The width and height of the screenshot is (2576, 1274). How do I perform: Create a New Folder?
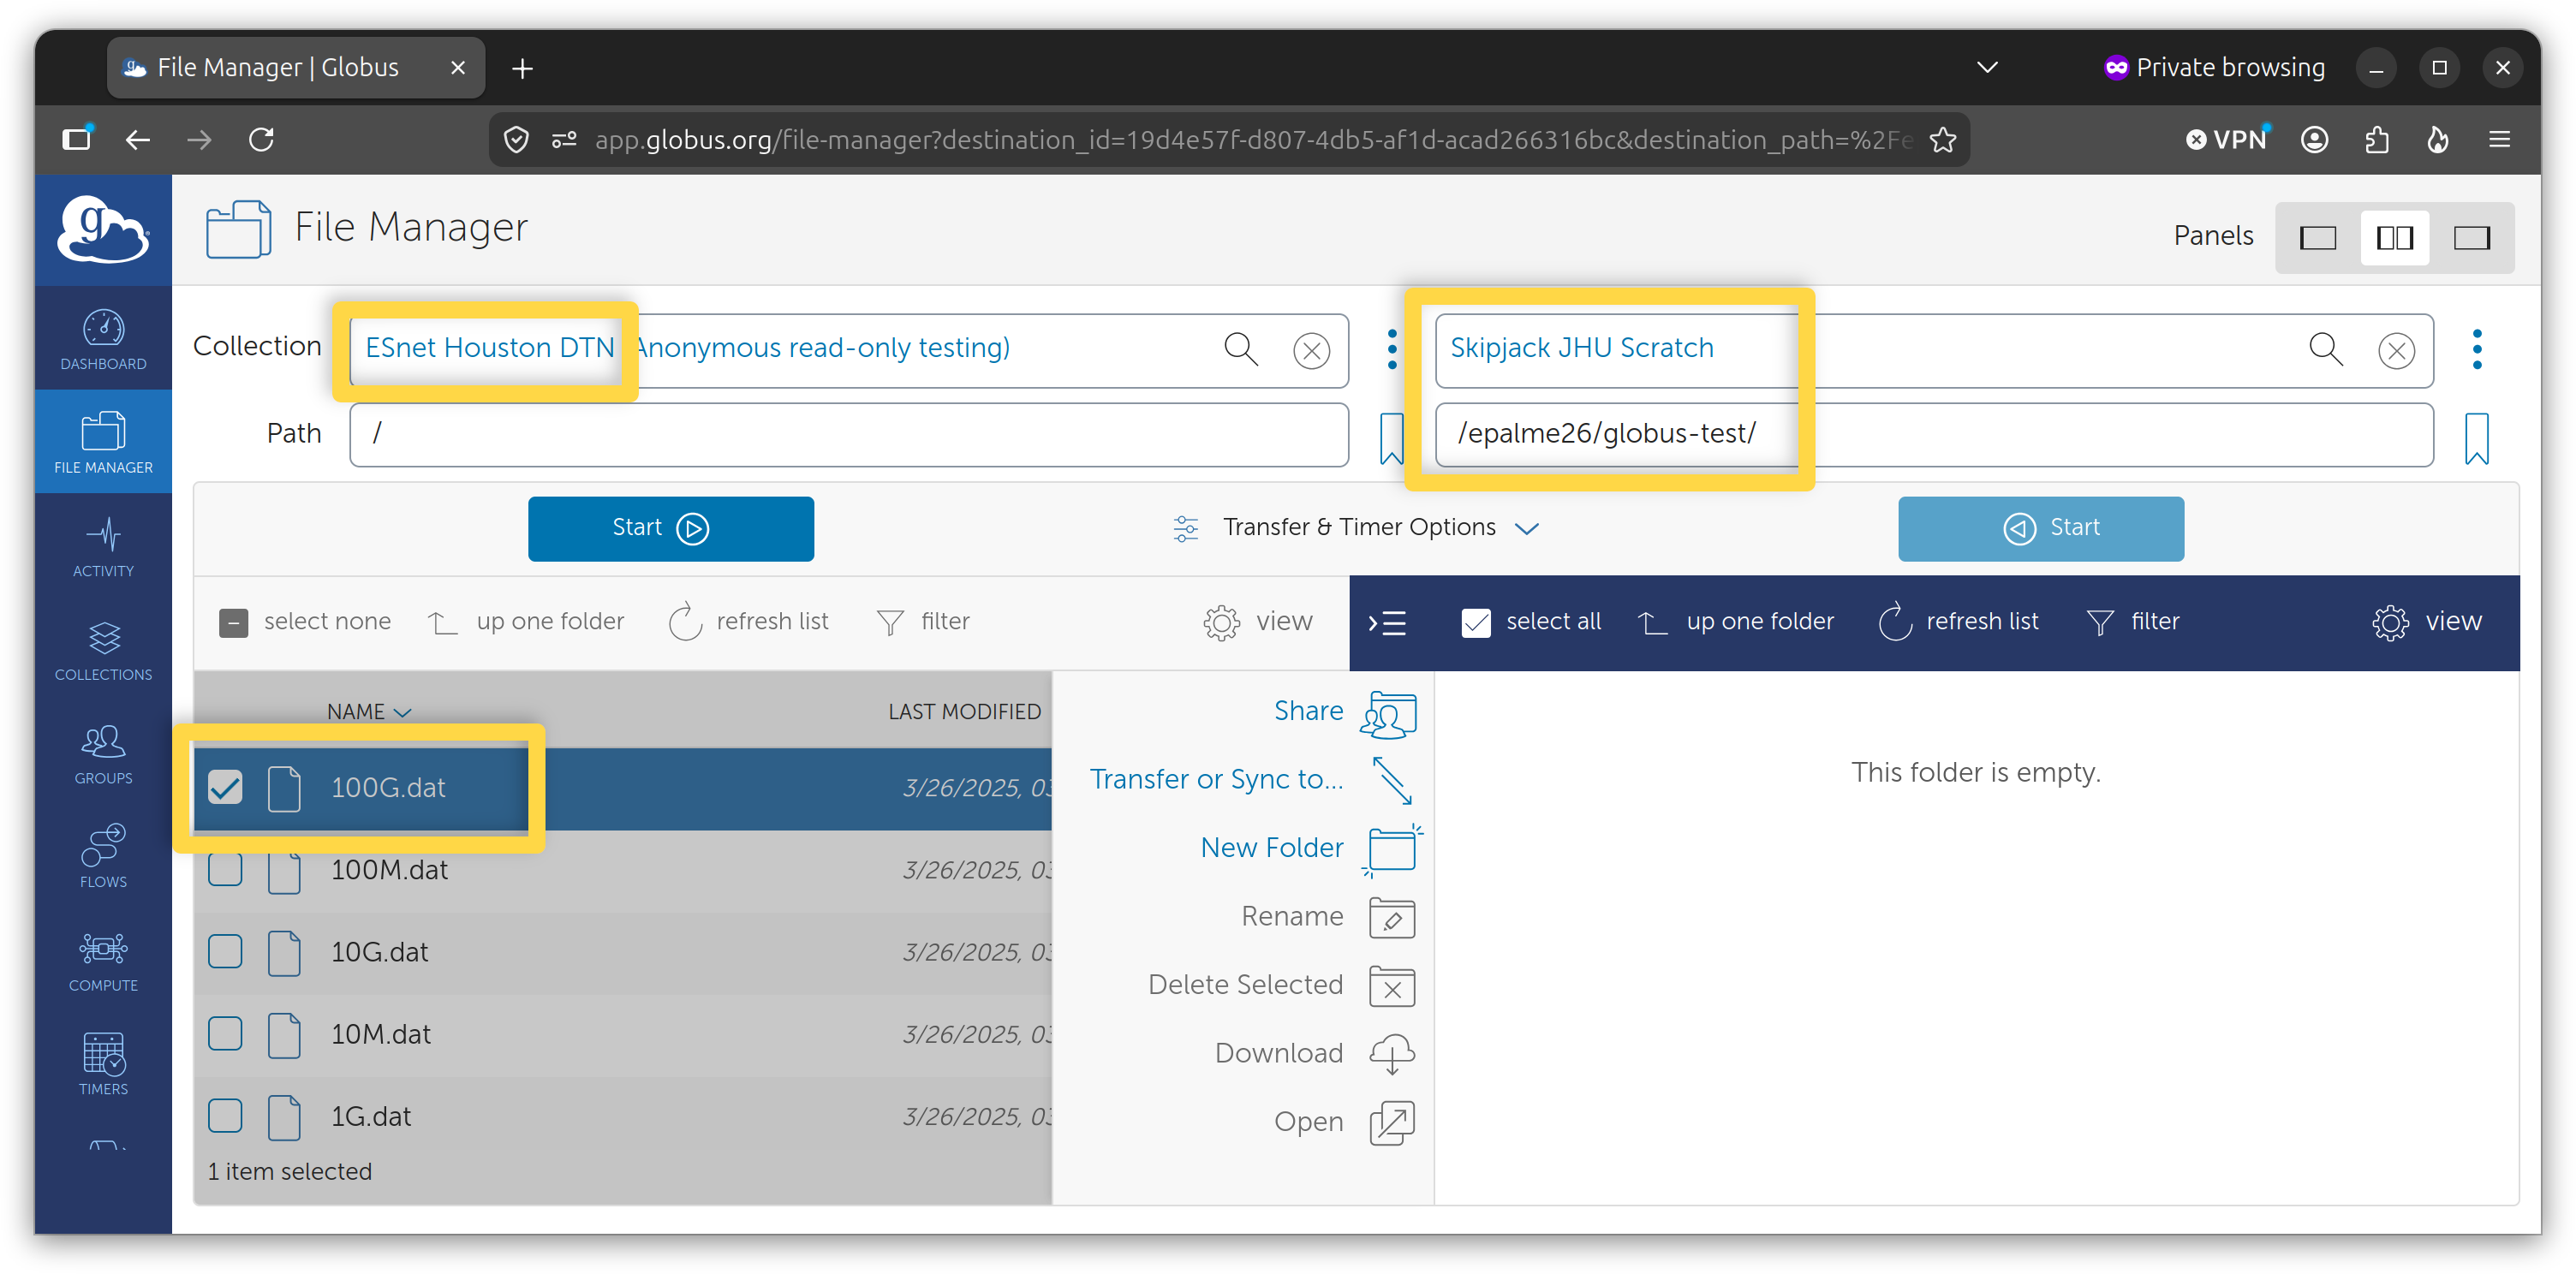1310,849
